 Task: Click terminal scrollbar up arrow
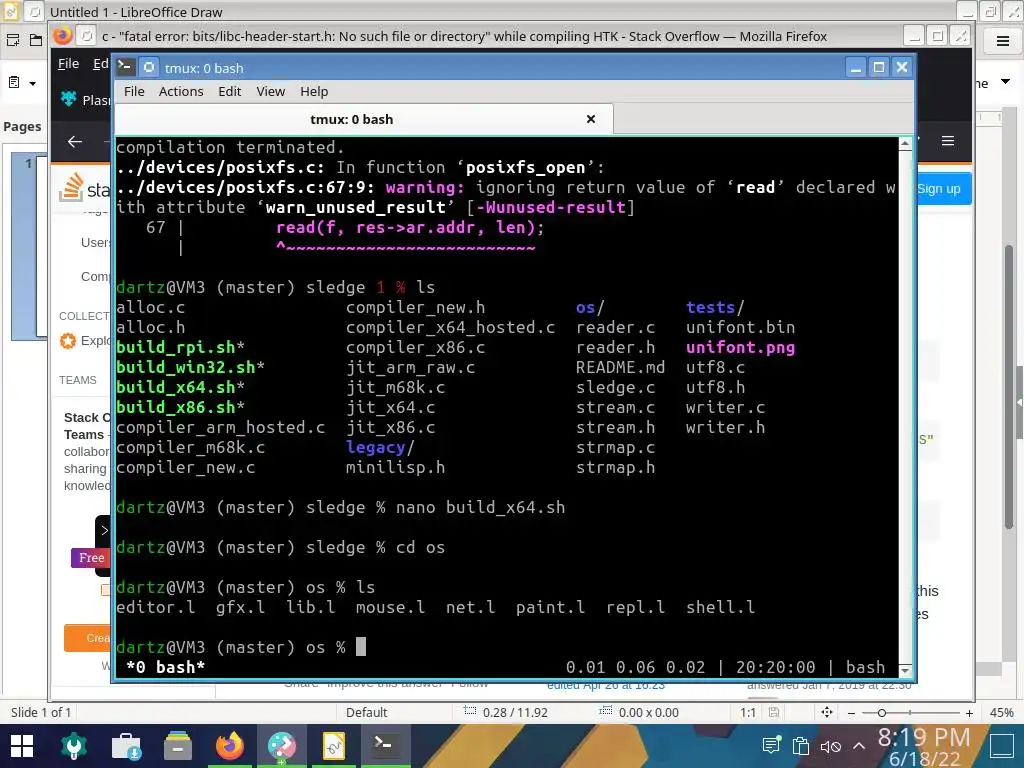(905, 143)
